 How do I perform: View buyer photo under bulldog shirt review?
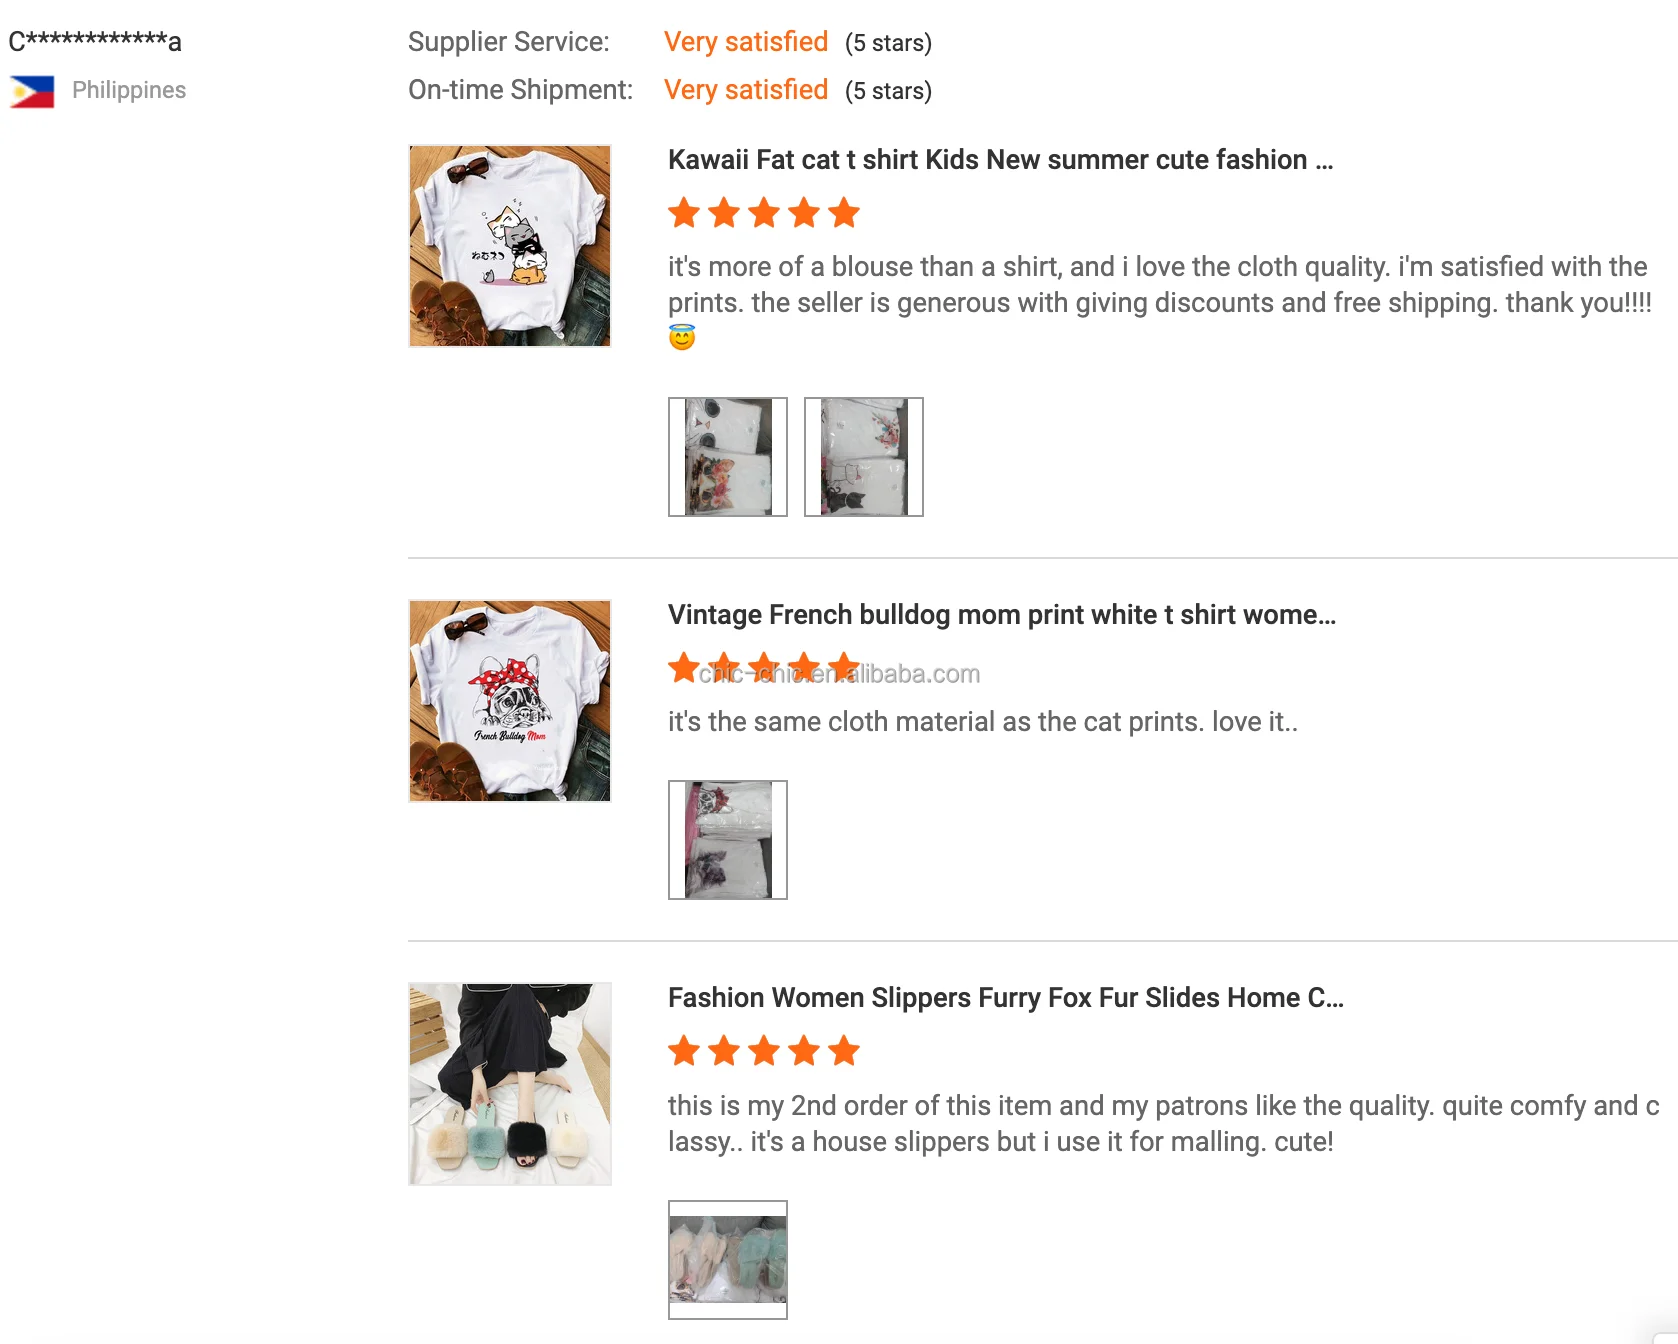pos(728,840)
